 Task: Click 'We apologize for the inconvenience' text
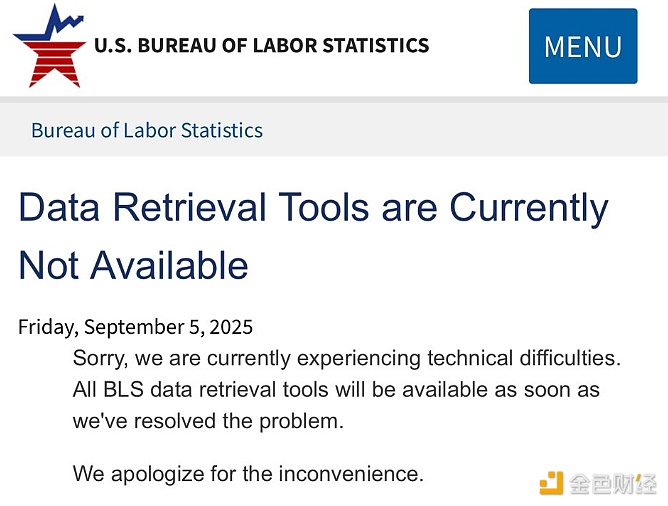click(x=248, y=473)
